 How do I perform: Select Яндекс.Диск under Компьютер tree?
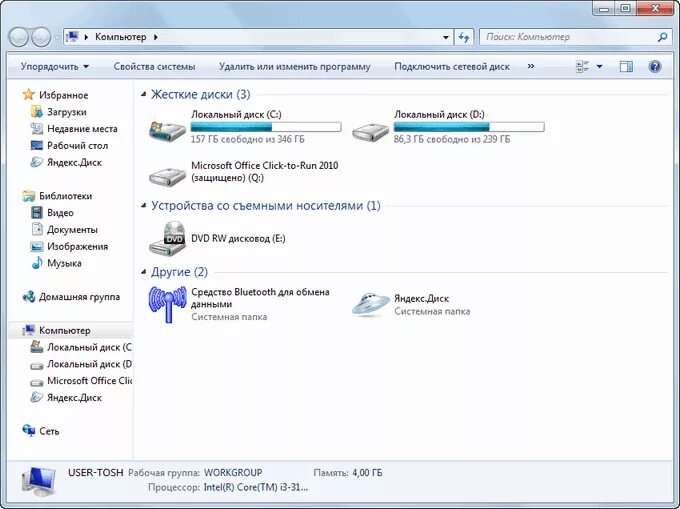coord(75,398)
